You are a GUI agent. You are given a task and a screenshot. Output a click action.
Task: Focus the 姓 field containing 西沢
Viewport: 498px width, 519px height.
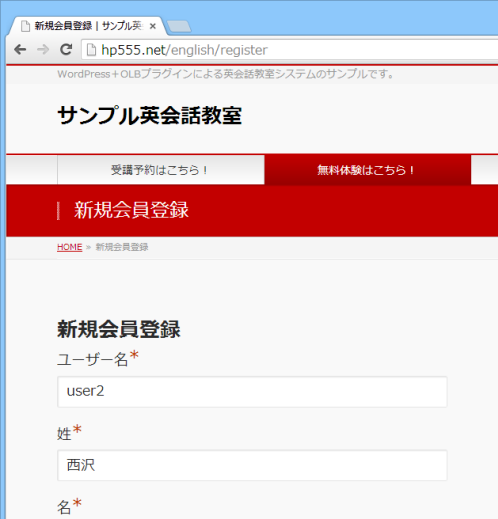click(252, 465)
